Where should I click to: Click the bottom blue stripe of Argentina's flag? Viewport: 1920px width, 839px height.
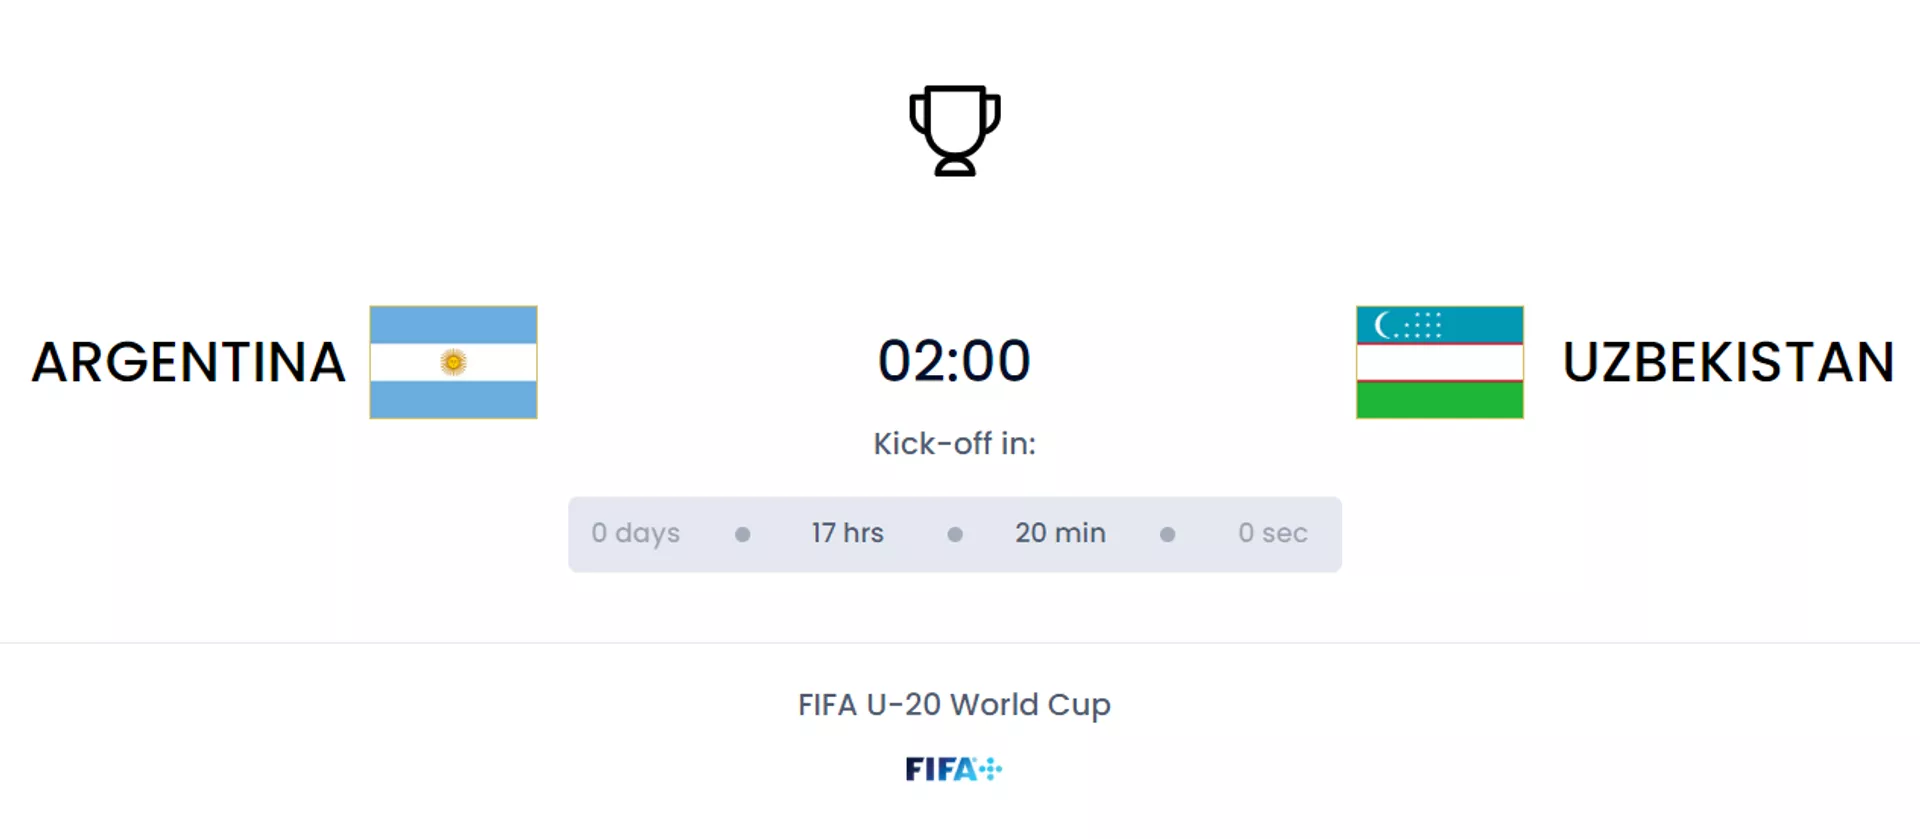453,400
